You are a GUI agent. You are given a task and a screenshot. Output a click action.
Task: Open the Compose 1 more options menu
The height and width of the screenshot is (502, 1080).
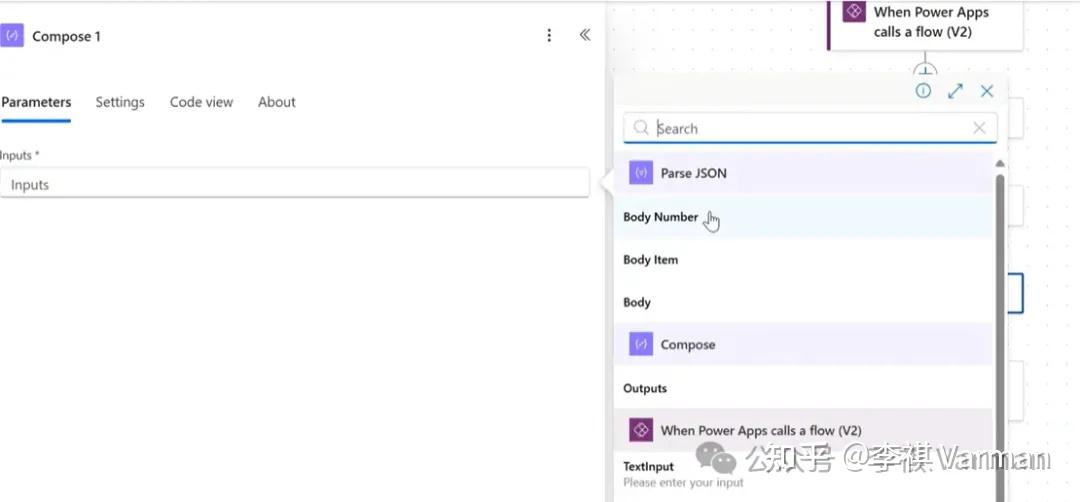[549, 36]
